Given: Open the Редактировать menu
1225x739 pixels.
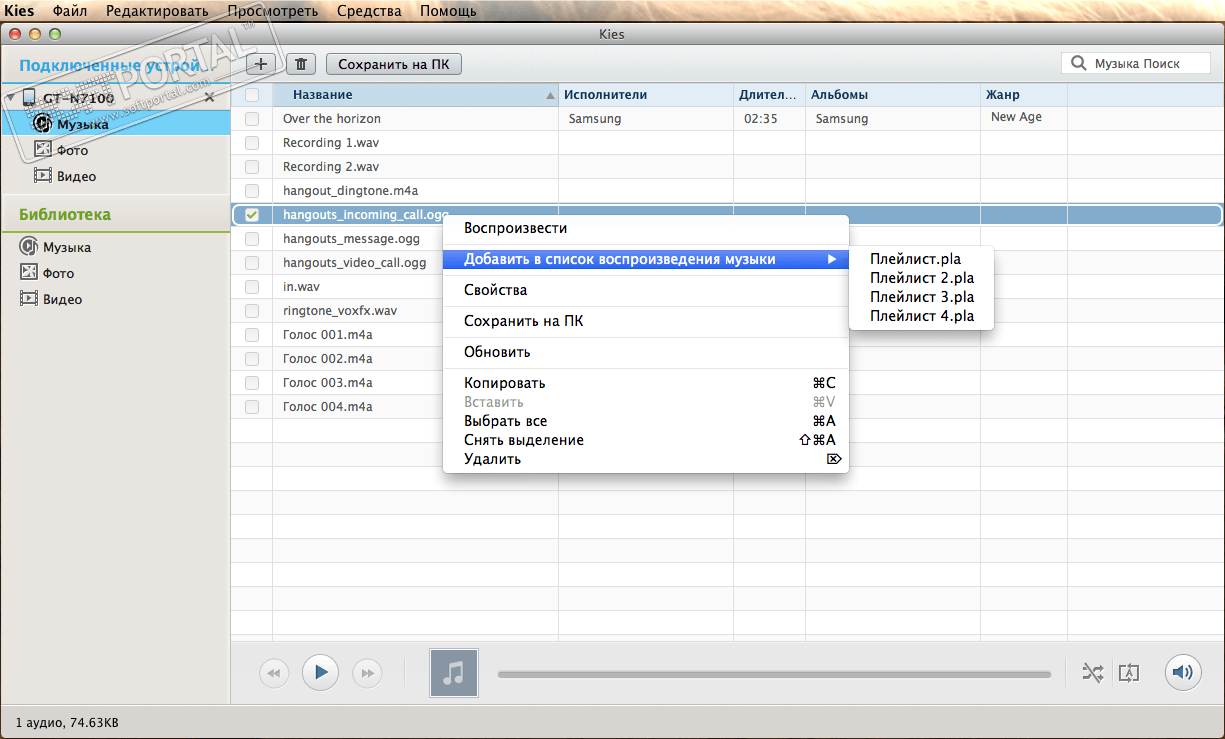Looking at the screenshot, I should (157, 11).
